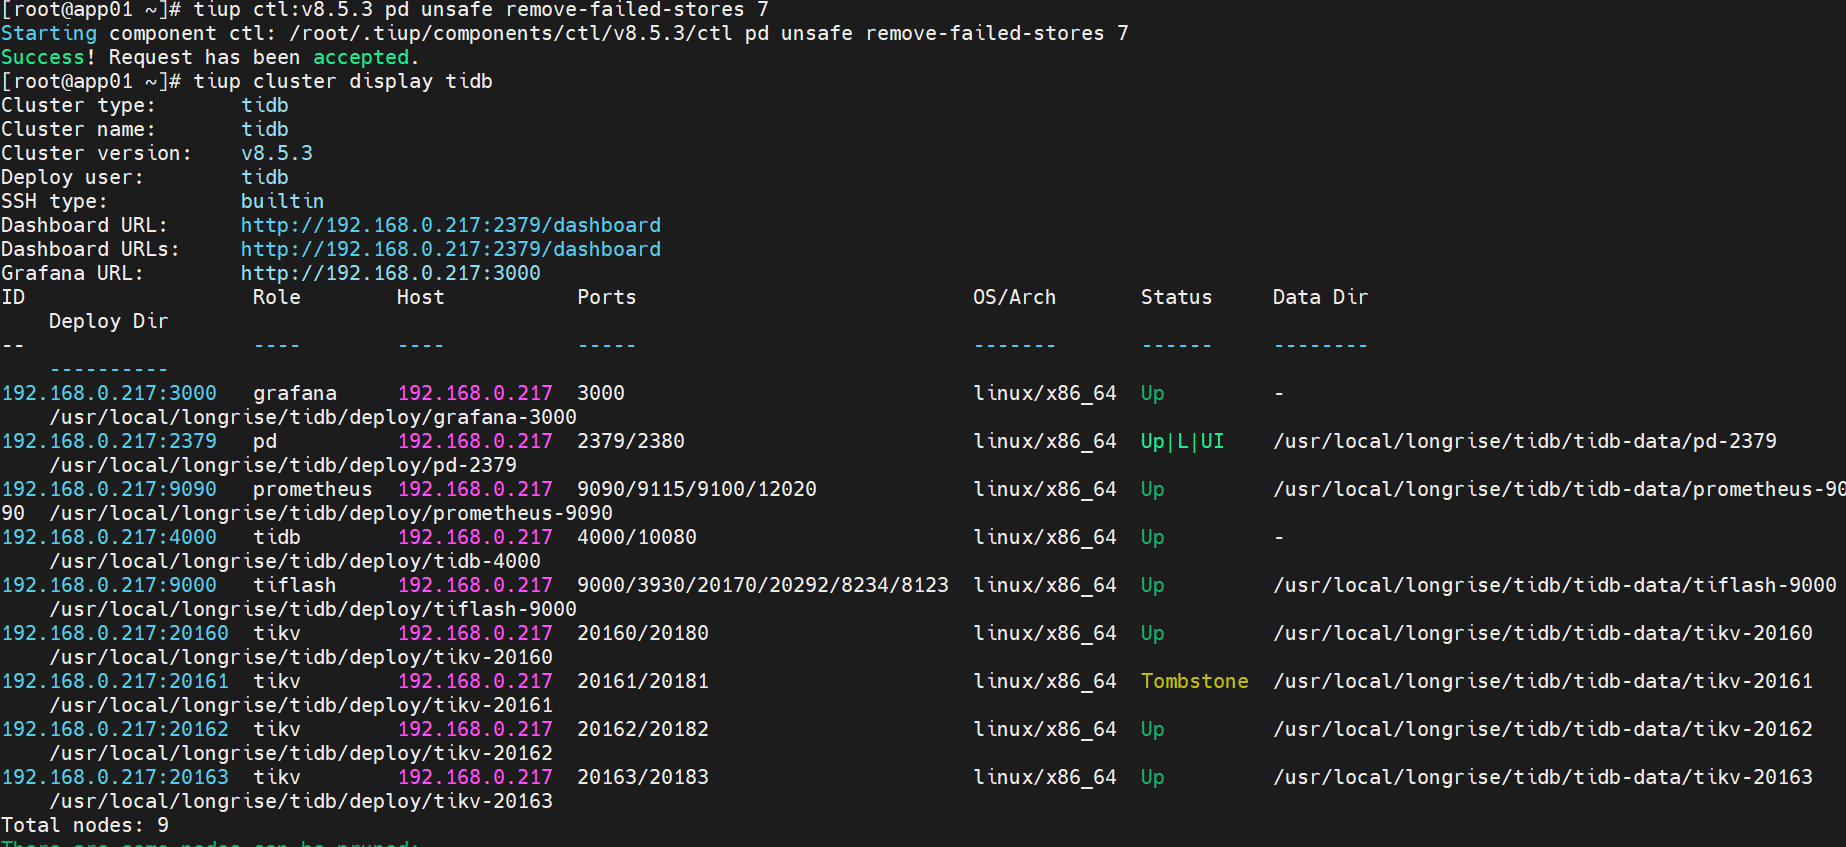The image size is (1846, 847).
Task: Click the 'Success!' message text
Action: tap(48, 57)
